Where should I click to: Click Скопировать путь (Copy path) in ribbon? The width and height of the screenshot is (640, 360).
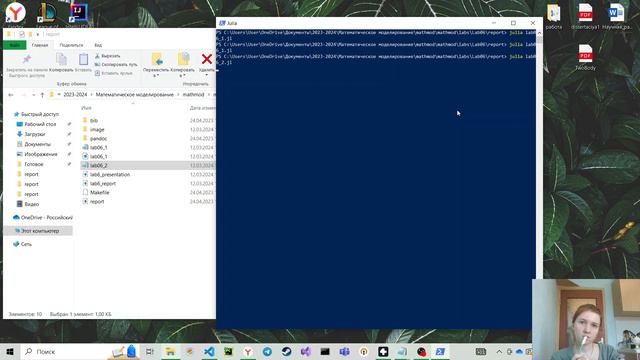tap(116, 64)
